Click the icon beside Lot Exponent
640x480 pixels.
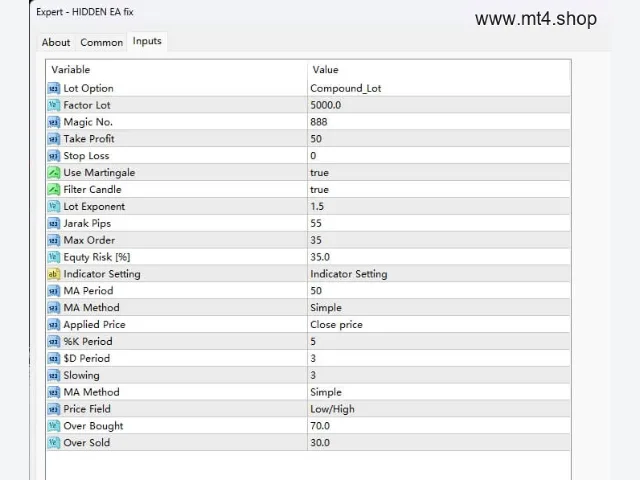pos(53,207)
